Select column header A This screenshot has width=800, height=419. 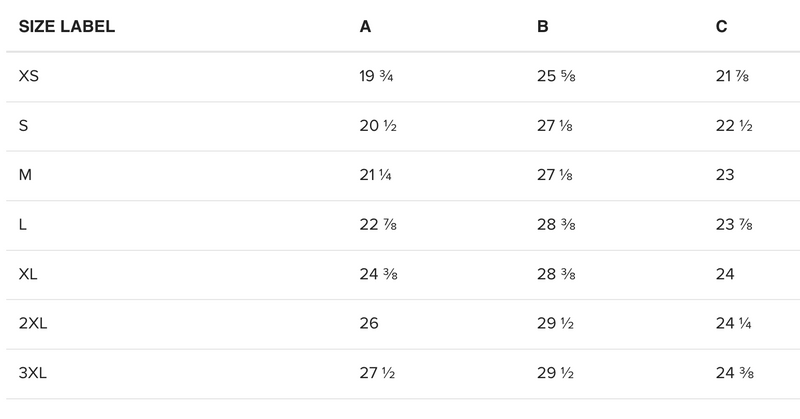365,27
